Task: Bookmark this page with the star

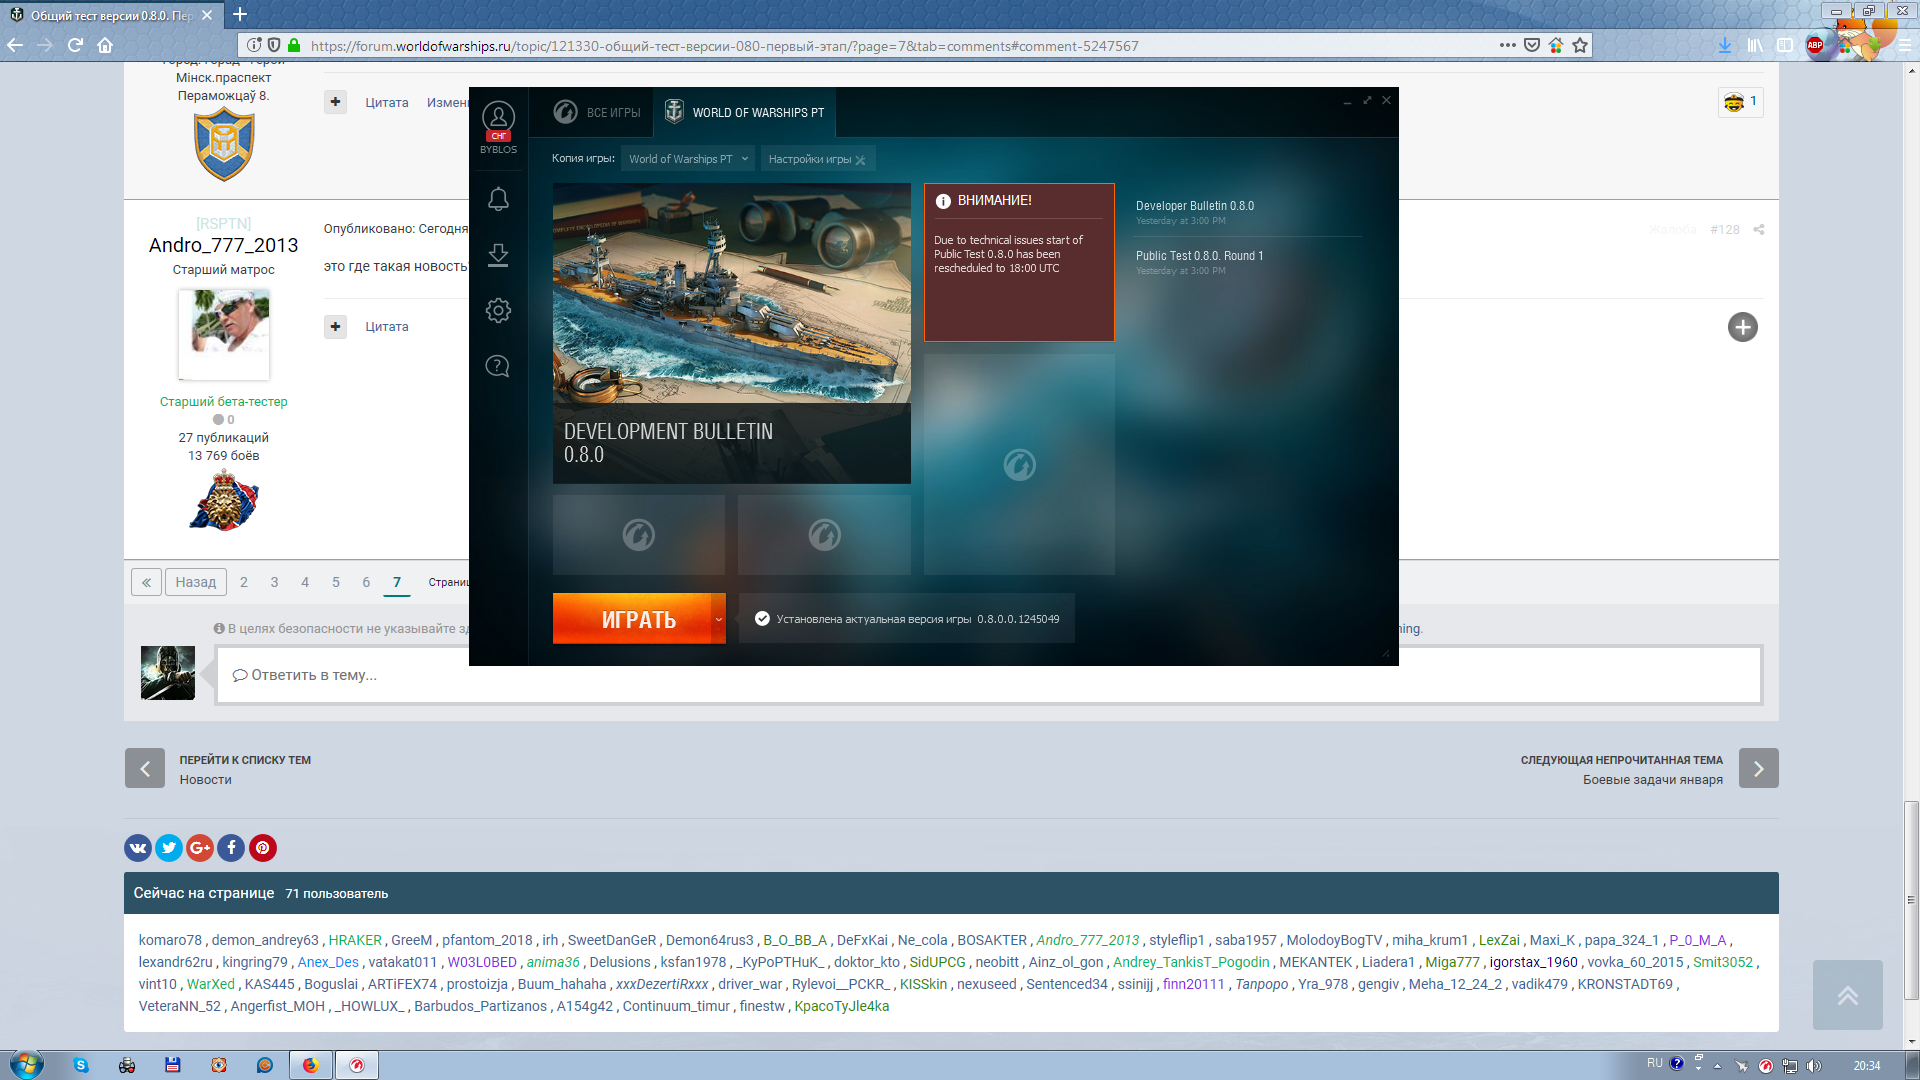Action: click(1580, 45)
